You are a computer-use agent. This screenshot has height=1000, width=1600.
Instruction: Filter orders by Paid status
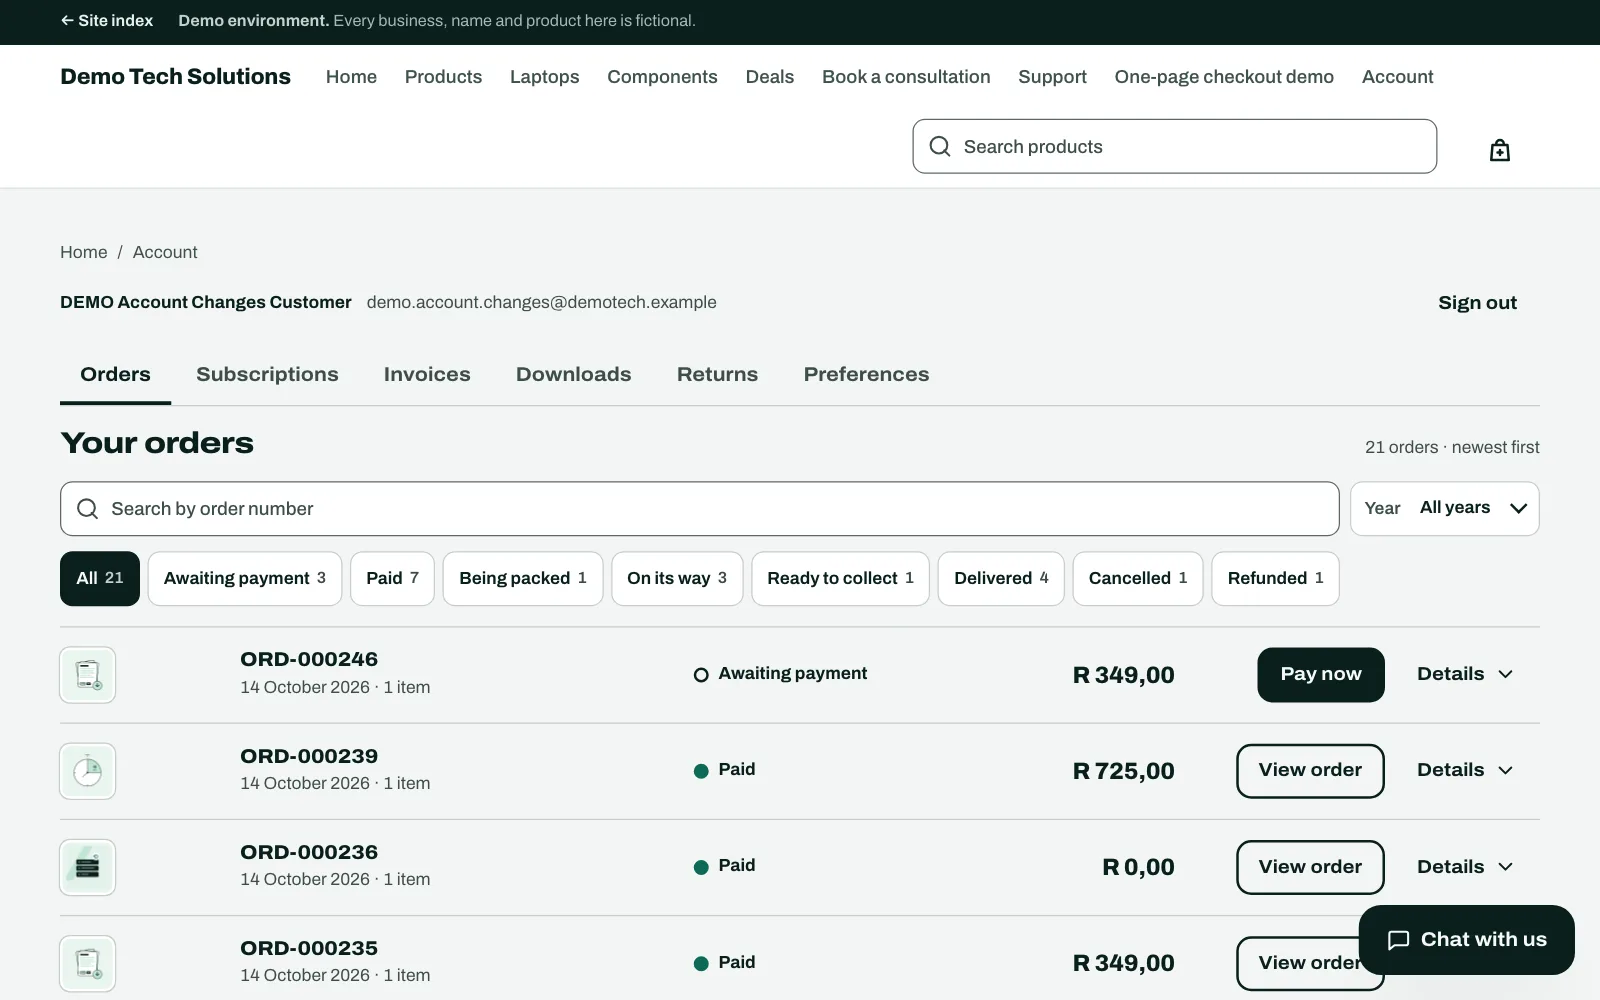click(x=392, y=578)
